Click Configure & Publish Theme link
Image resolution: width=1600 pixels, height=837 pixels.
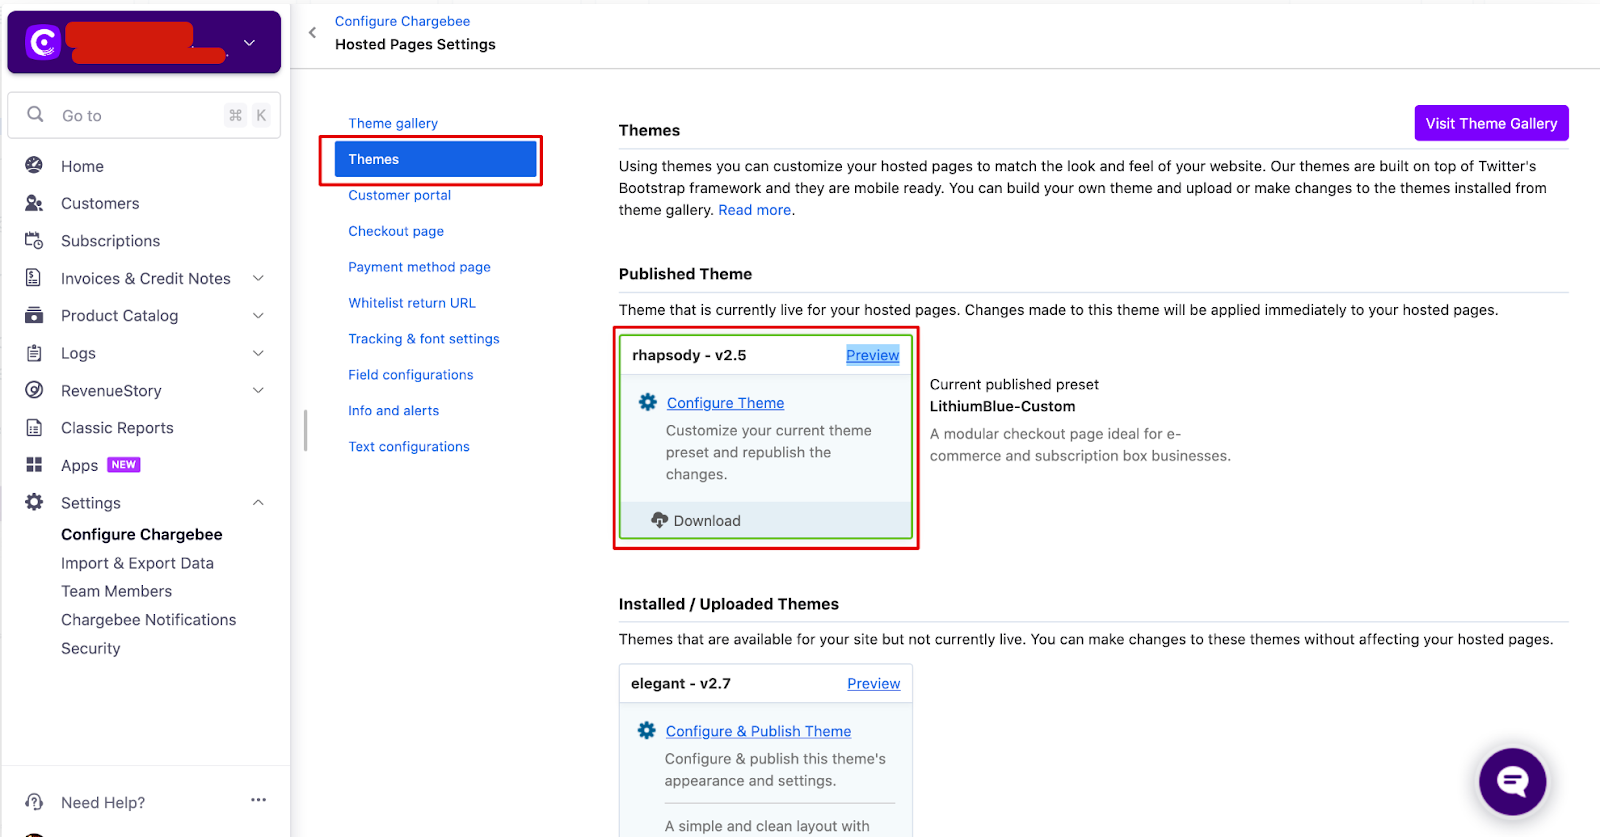[x=758, y=732]
